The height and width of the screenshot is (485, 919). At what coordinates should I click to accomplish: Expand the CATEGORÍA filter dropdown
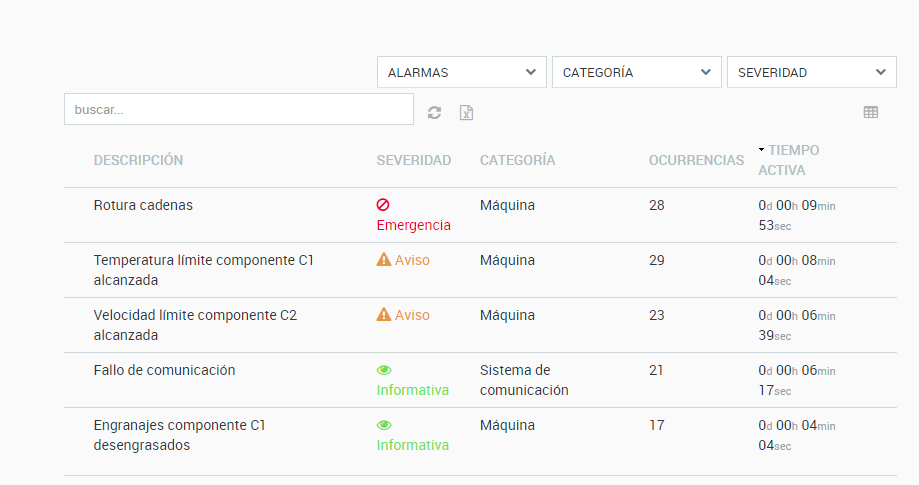coord(637,72)
